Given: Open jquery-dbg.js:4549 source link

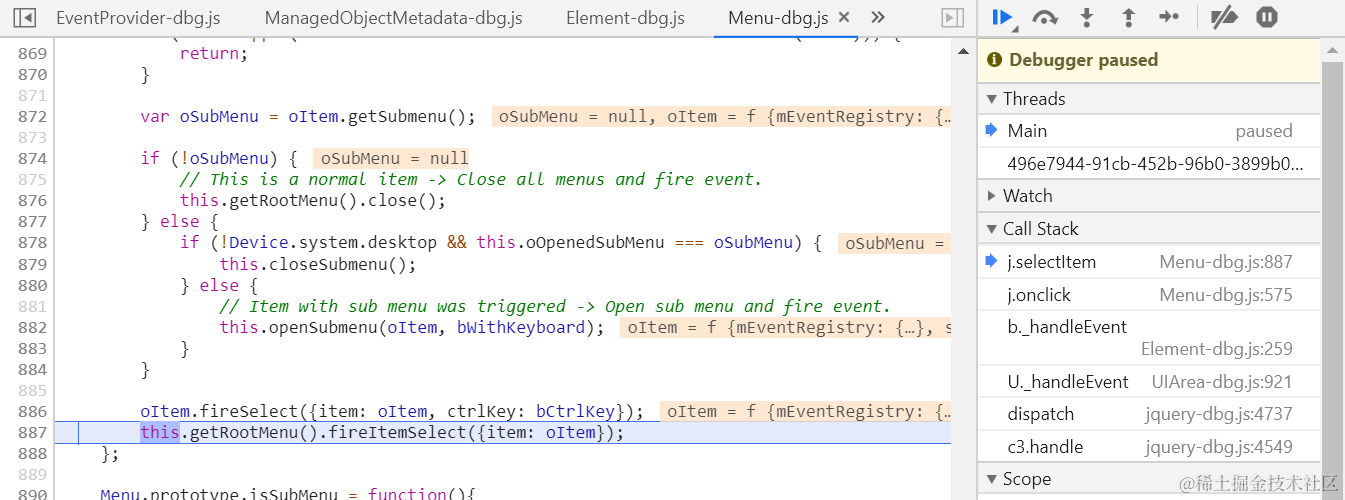Looking at the screenshot, I should pyautogui.click(x=1218, y=447).
